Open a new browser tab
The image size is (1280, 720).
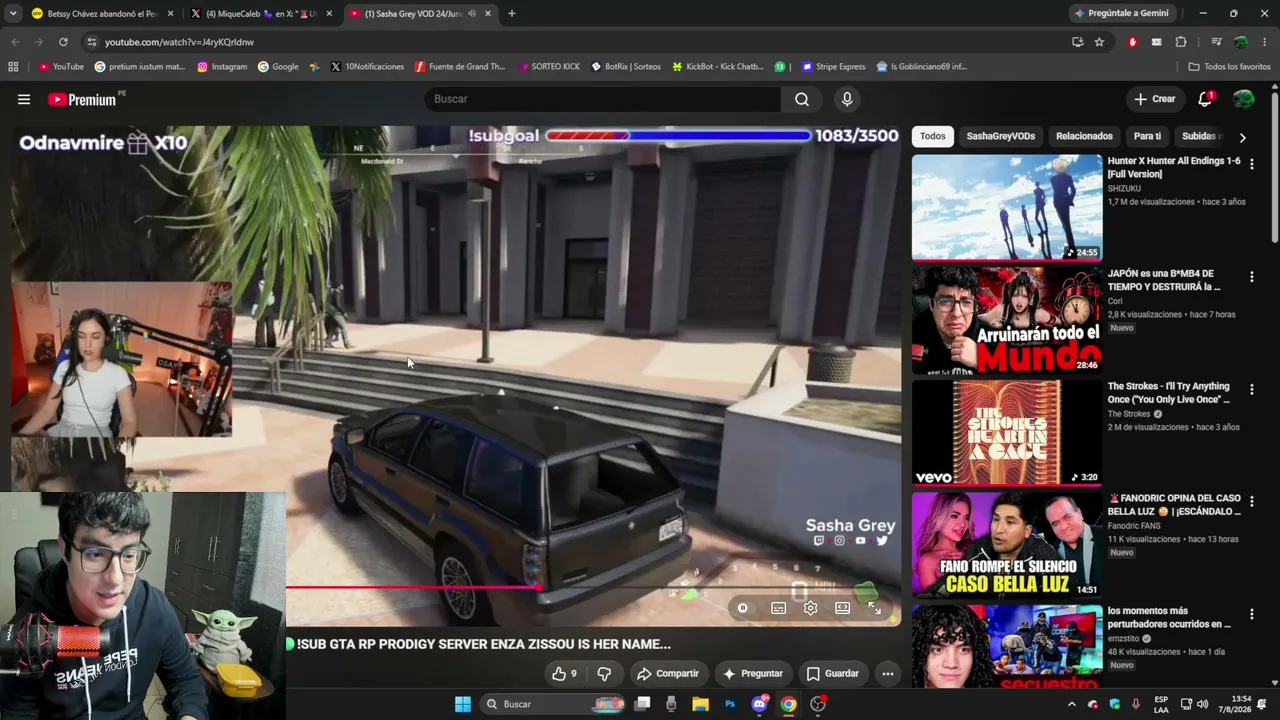pyautogui.click(x=511, y=14)
